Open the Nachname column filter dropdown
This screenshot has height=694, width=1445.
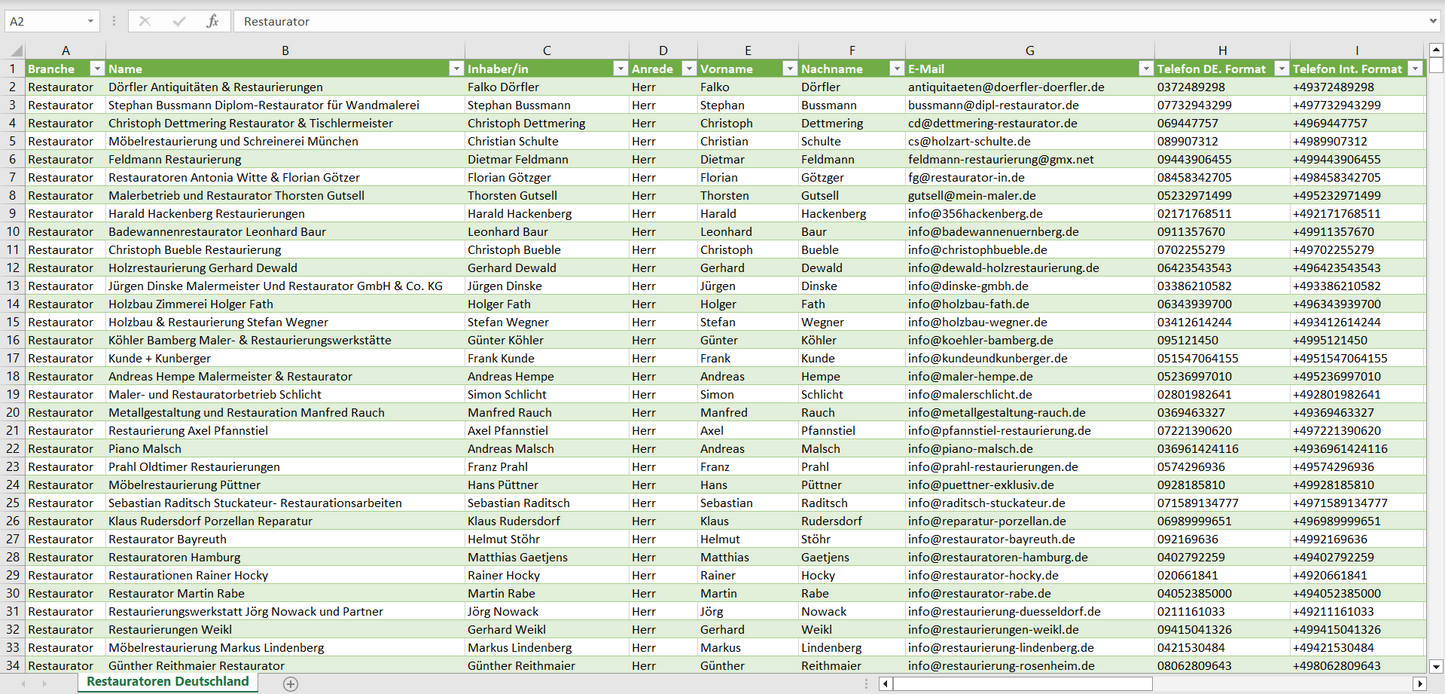point(895,69)
